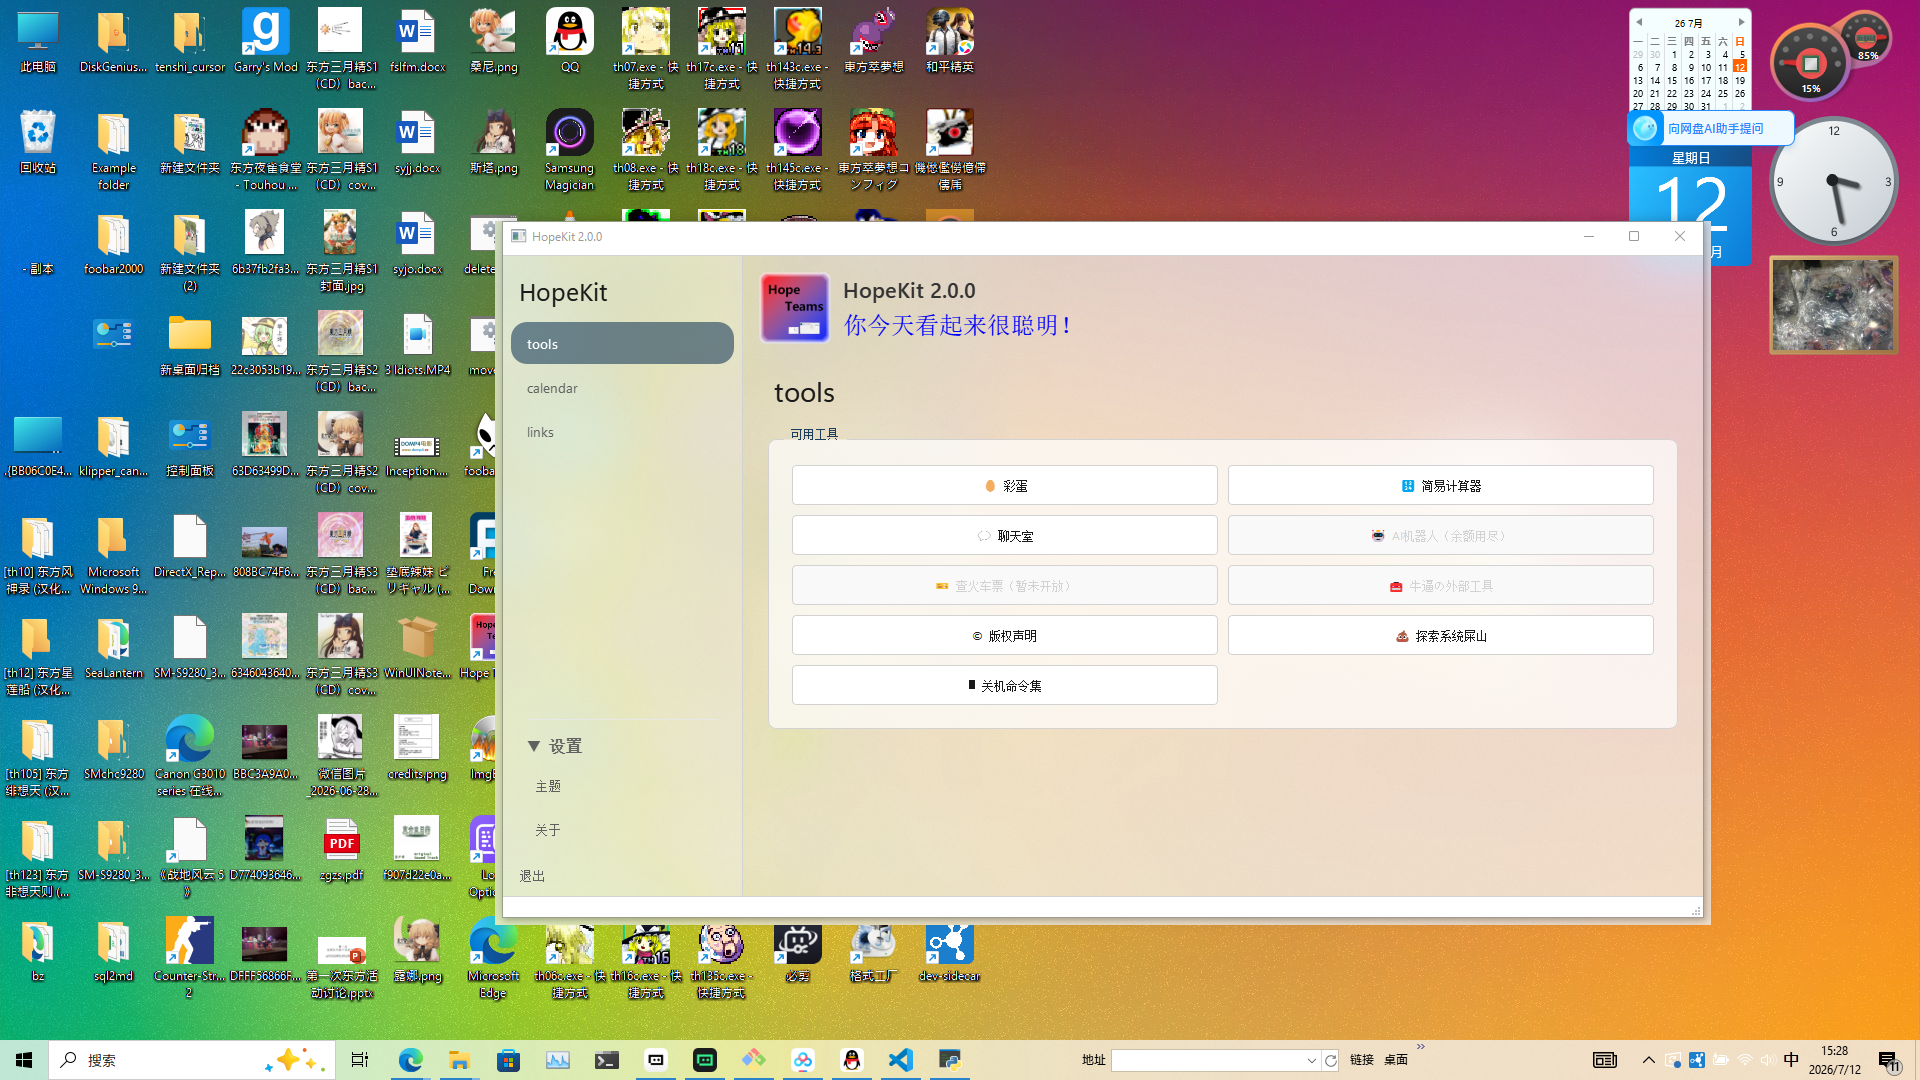Click the taskbar search box
The width and height of the screenshot is (1920, 1080).
pos(192,1060)
